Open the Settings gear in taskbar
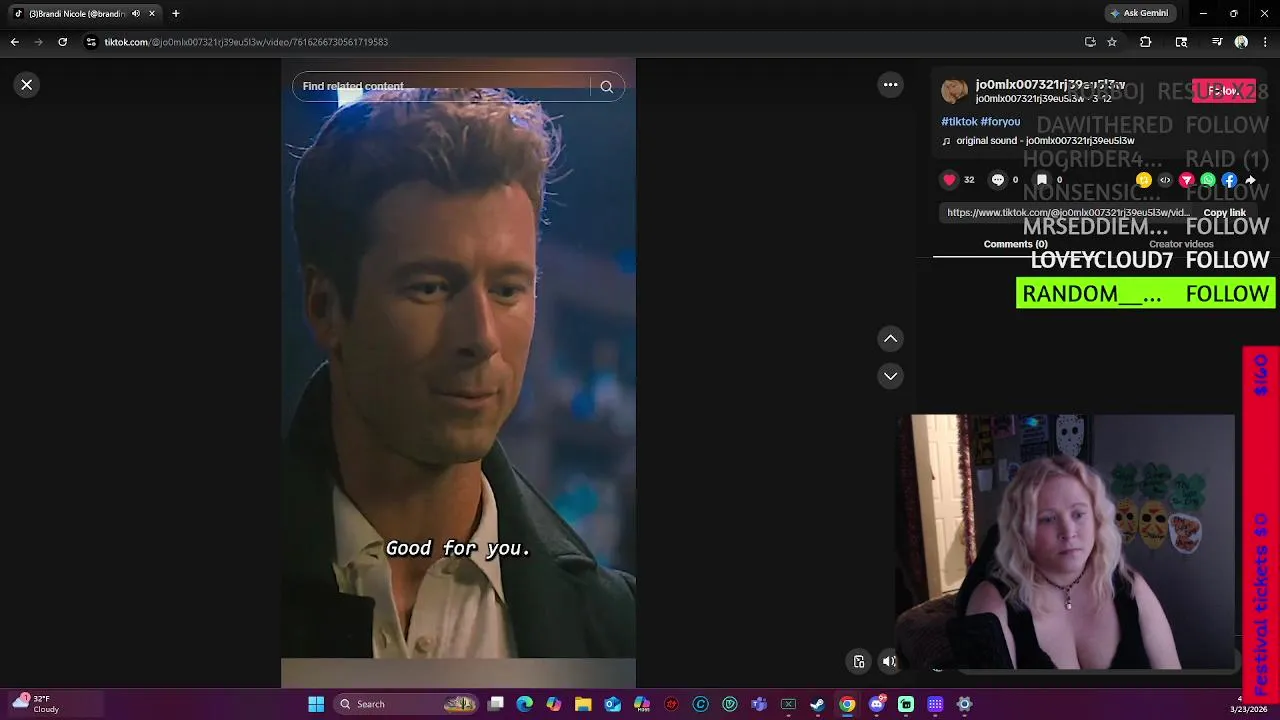 click(964, 704)
